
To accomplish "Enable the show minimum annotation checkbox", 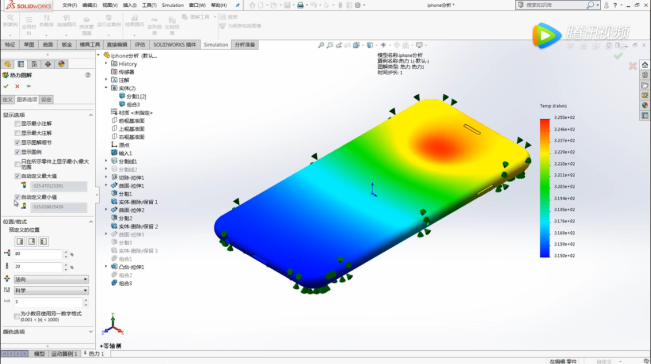I will pyautogui.click(x=17, y=124).
